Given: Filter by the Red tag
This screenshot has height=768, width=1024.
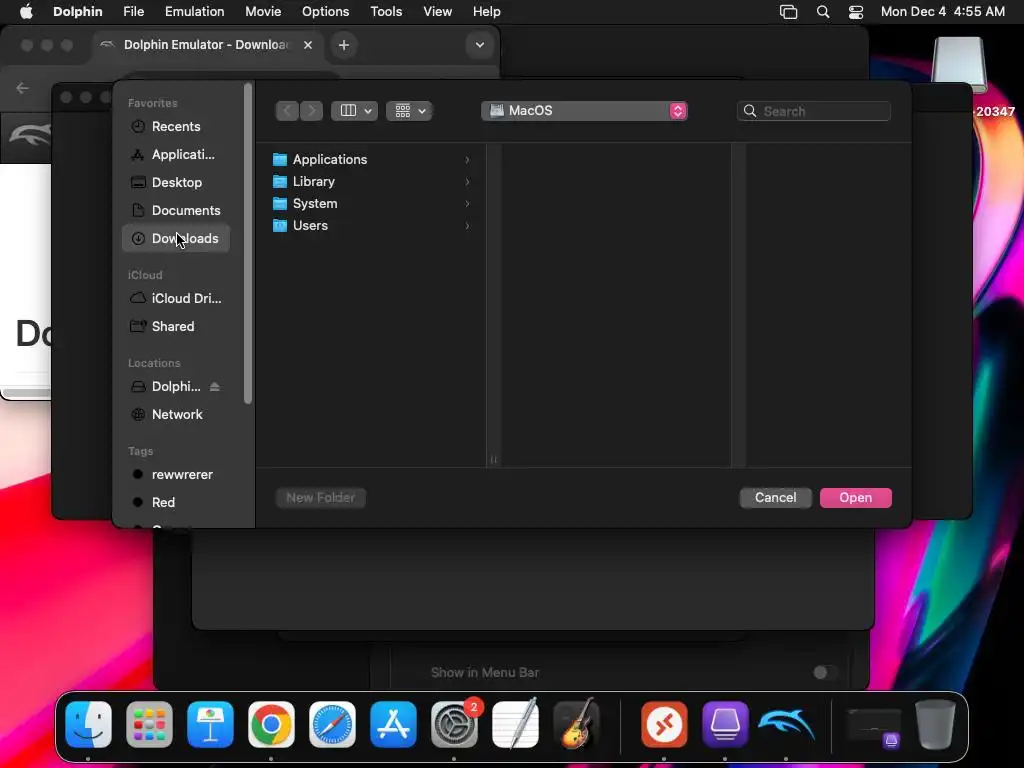Looking at the screenshot, I should coord(175,502).
